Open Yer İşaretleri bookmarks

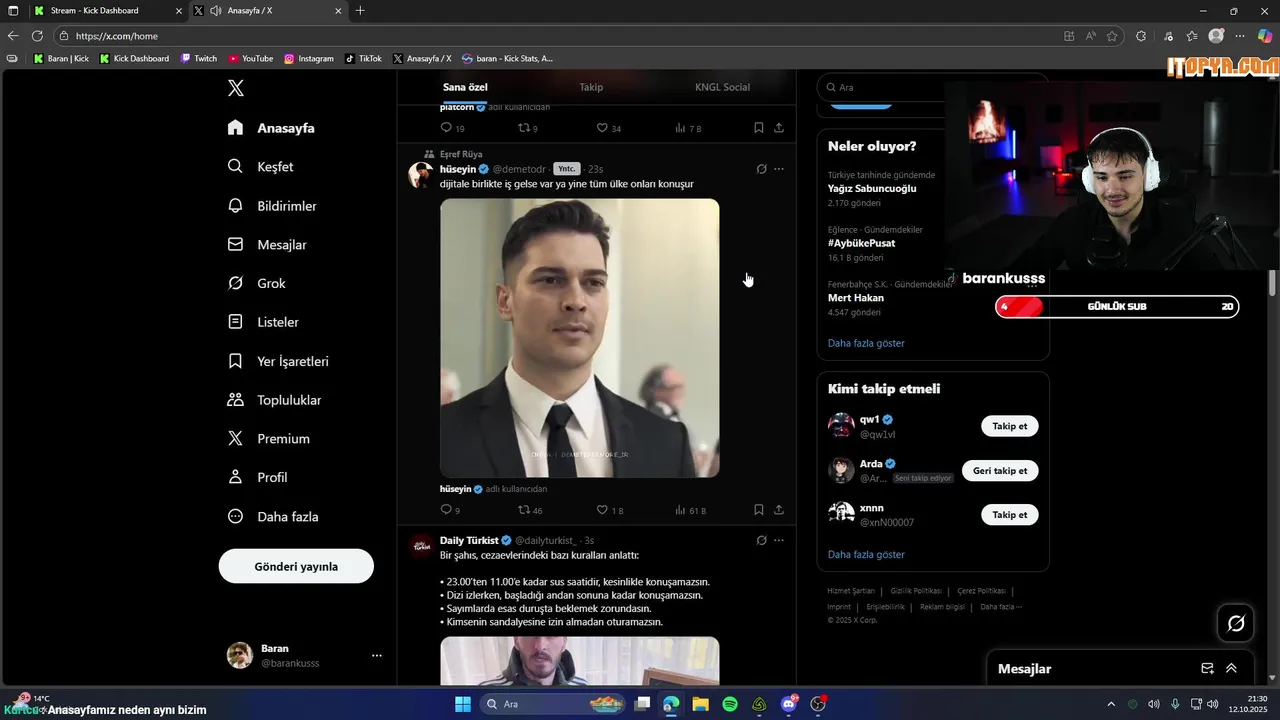point(278,361)
